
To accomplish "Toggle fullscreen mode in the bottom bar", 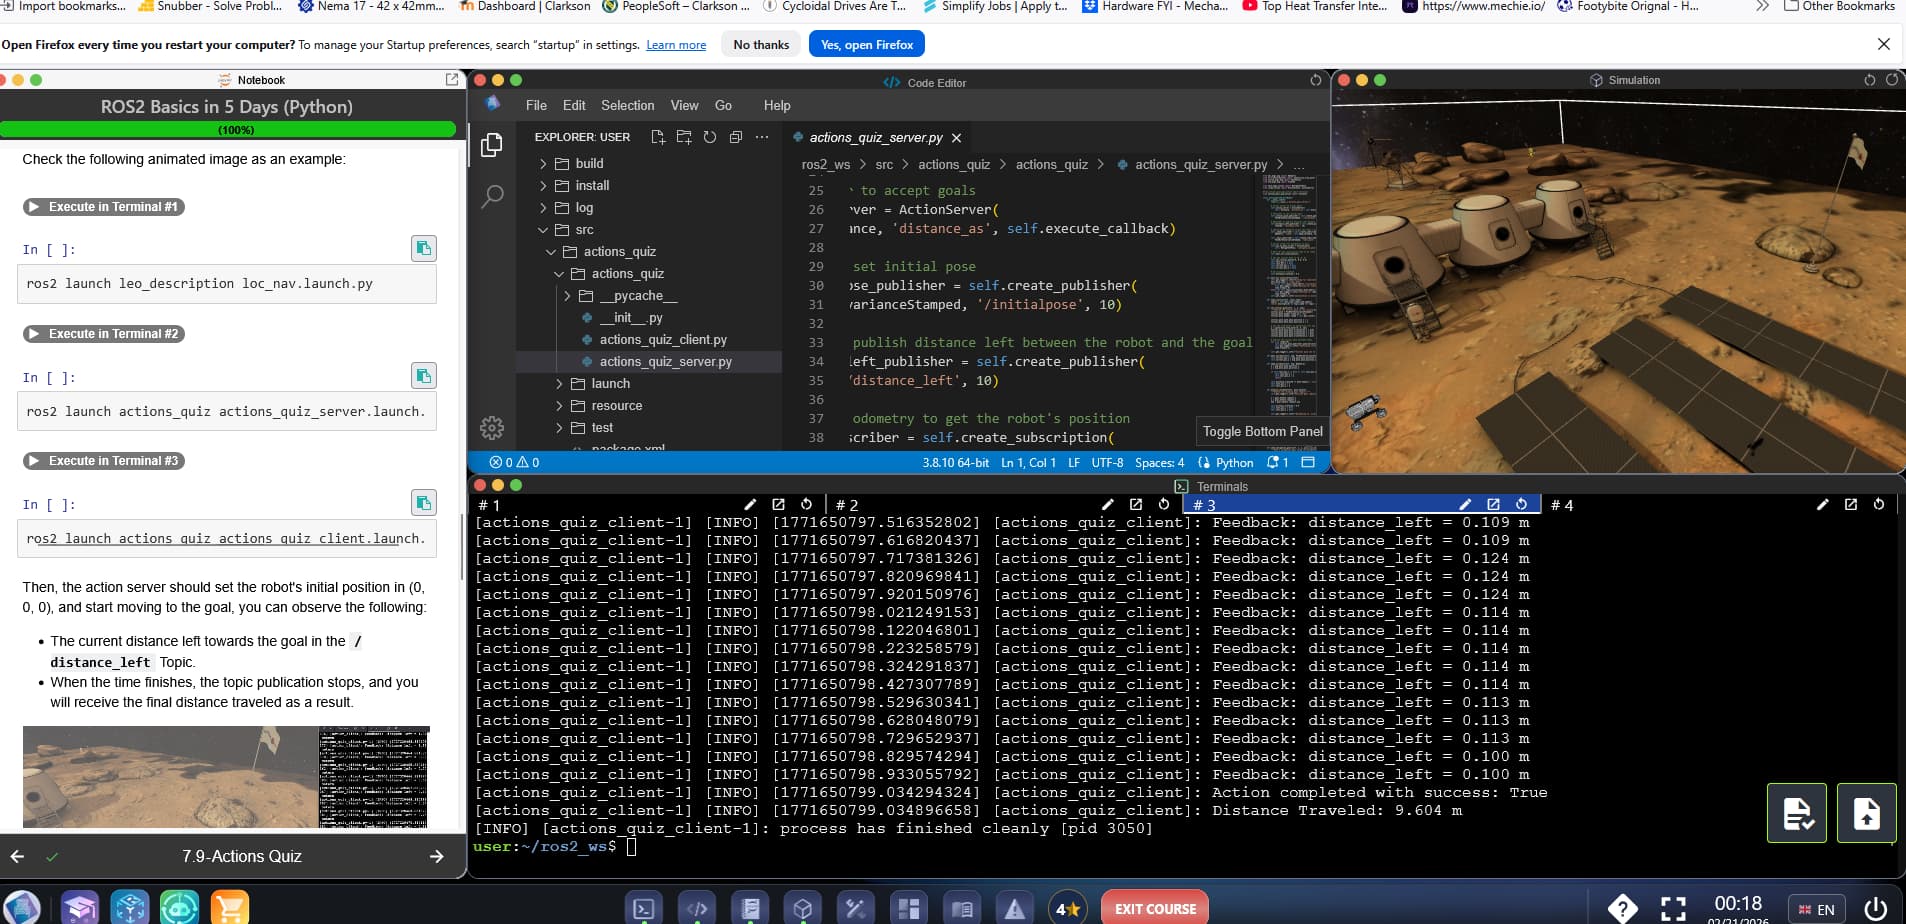I will click(1673, 908).
